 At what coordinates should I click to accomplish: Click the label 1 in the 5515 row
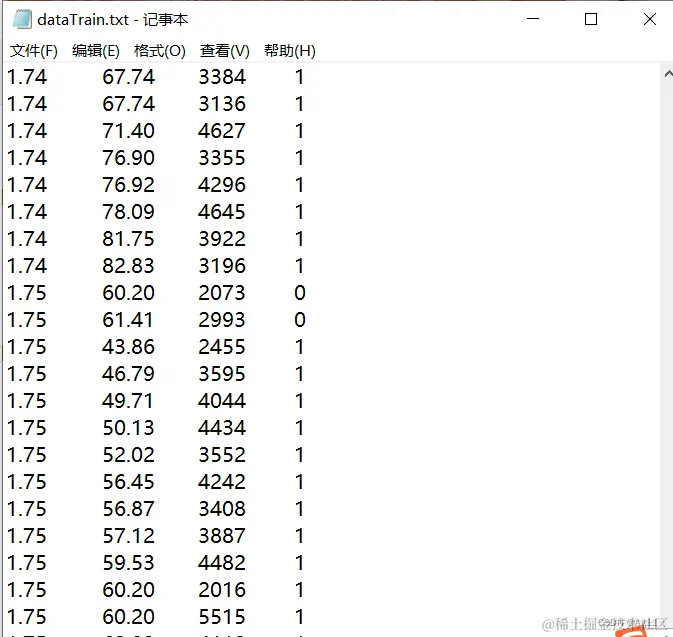(300, 617)
